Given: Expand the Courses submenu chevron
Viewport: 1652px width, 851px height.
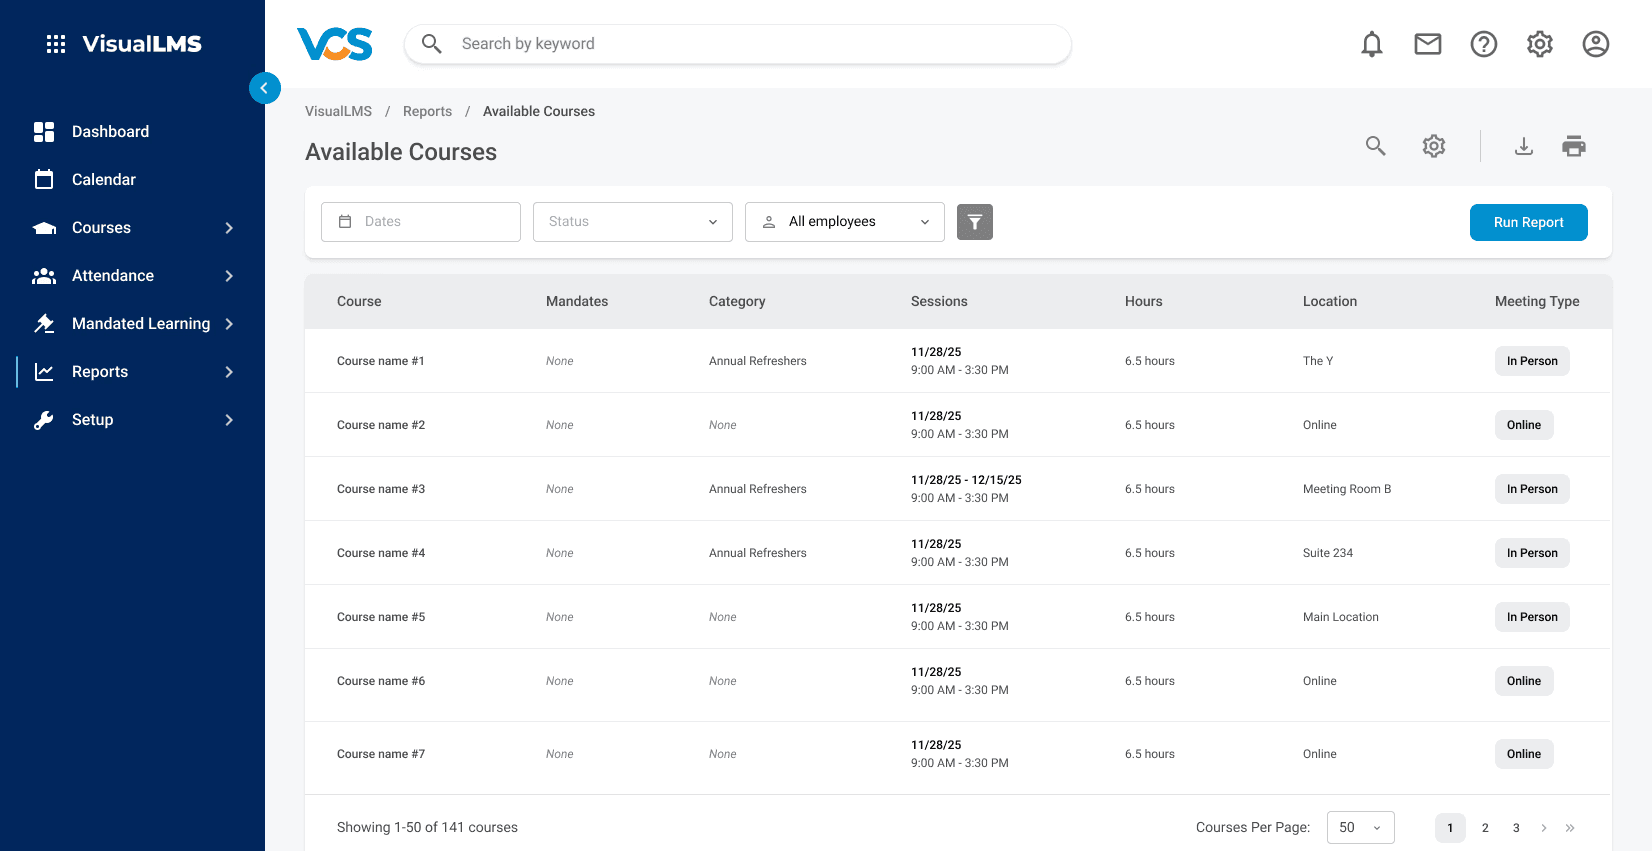Looking at the screenshot, I should pos(229,228).
